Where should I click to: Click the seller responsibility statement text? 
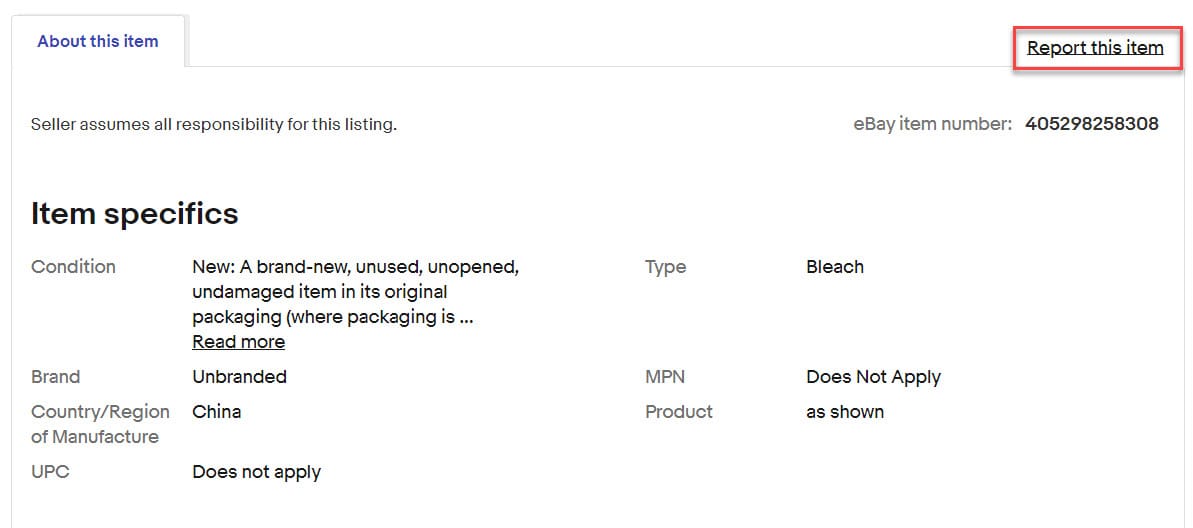[x=214, y=125]
